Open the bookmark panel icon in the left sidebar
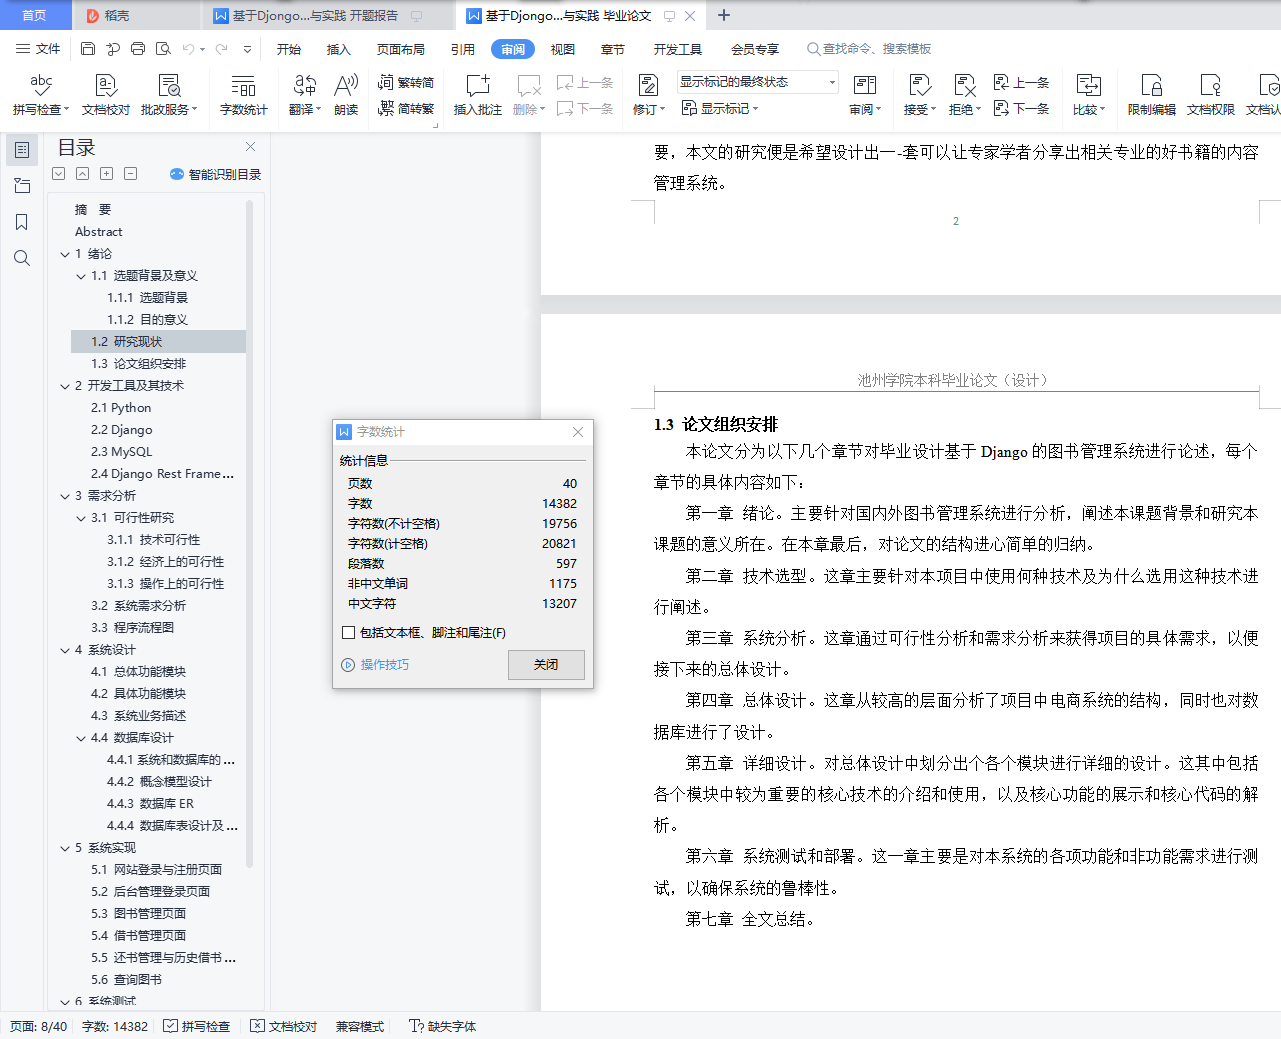 (22, 222)
